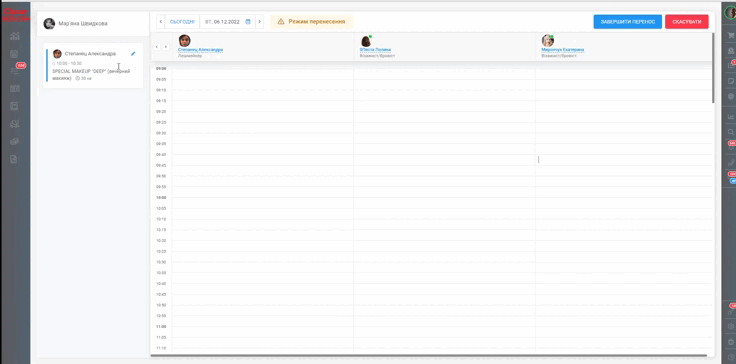Open the shopping cart icon in right sidebar
The width and height of the screenshot is (736, 364).
point(731,35)
